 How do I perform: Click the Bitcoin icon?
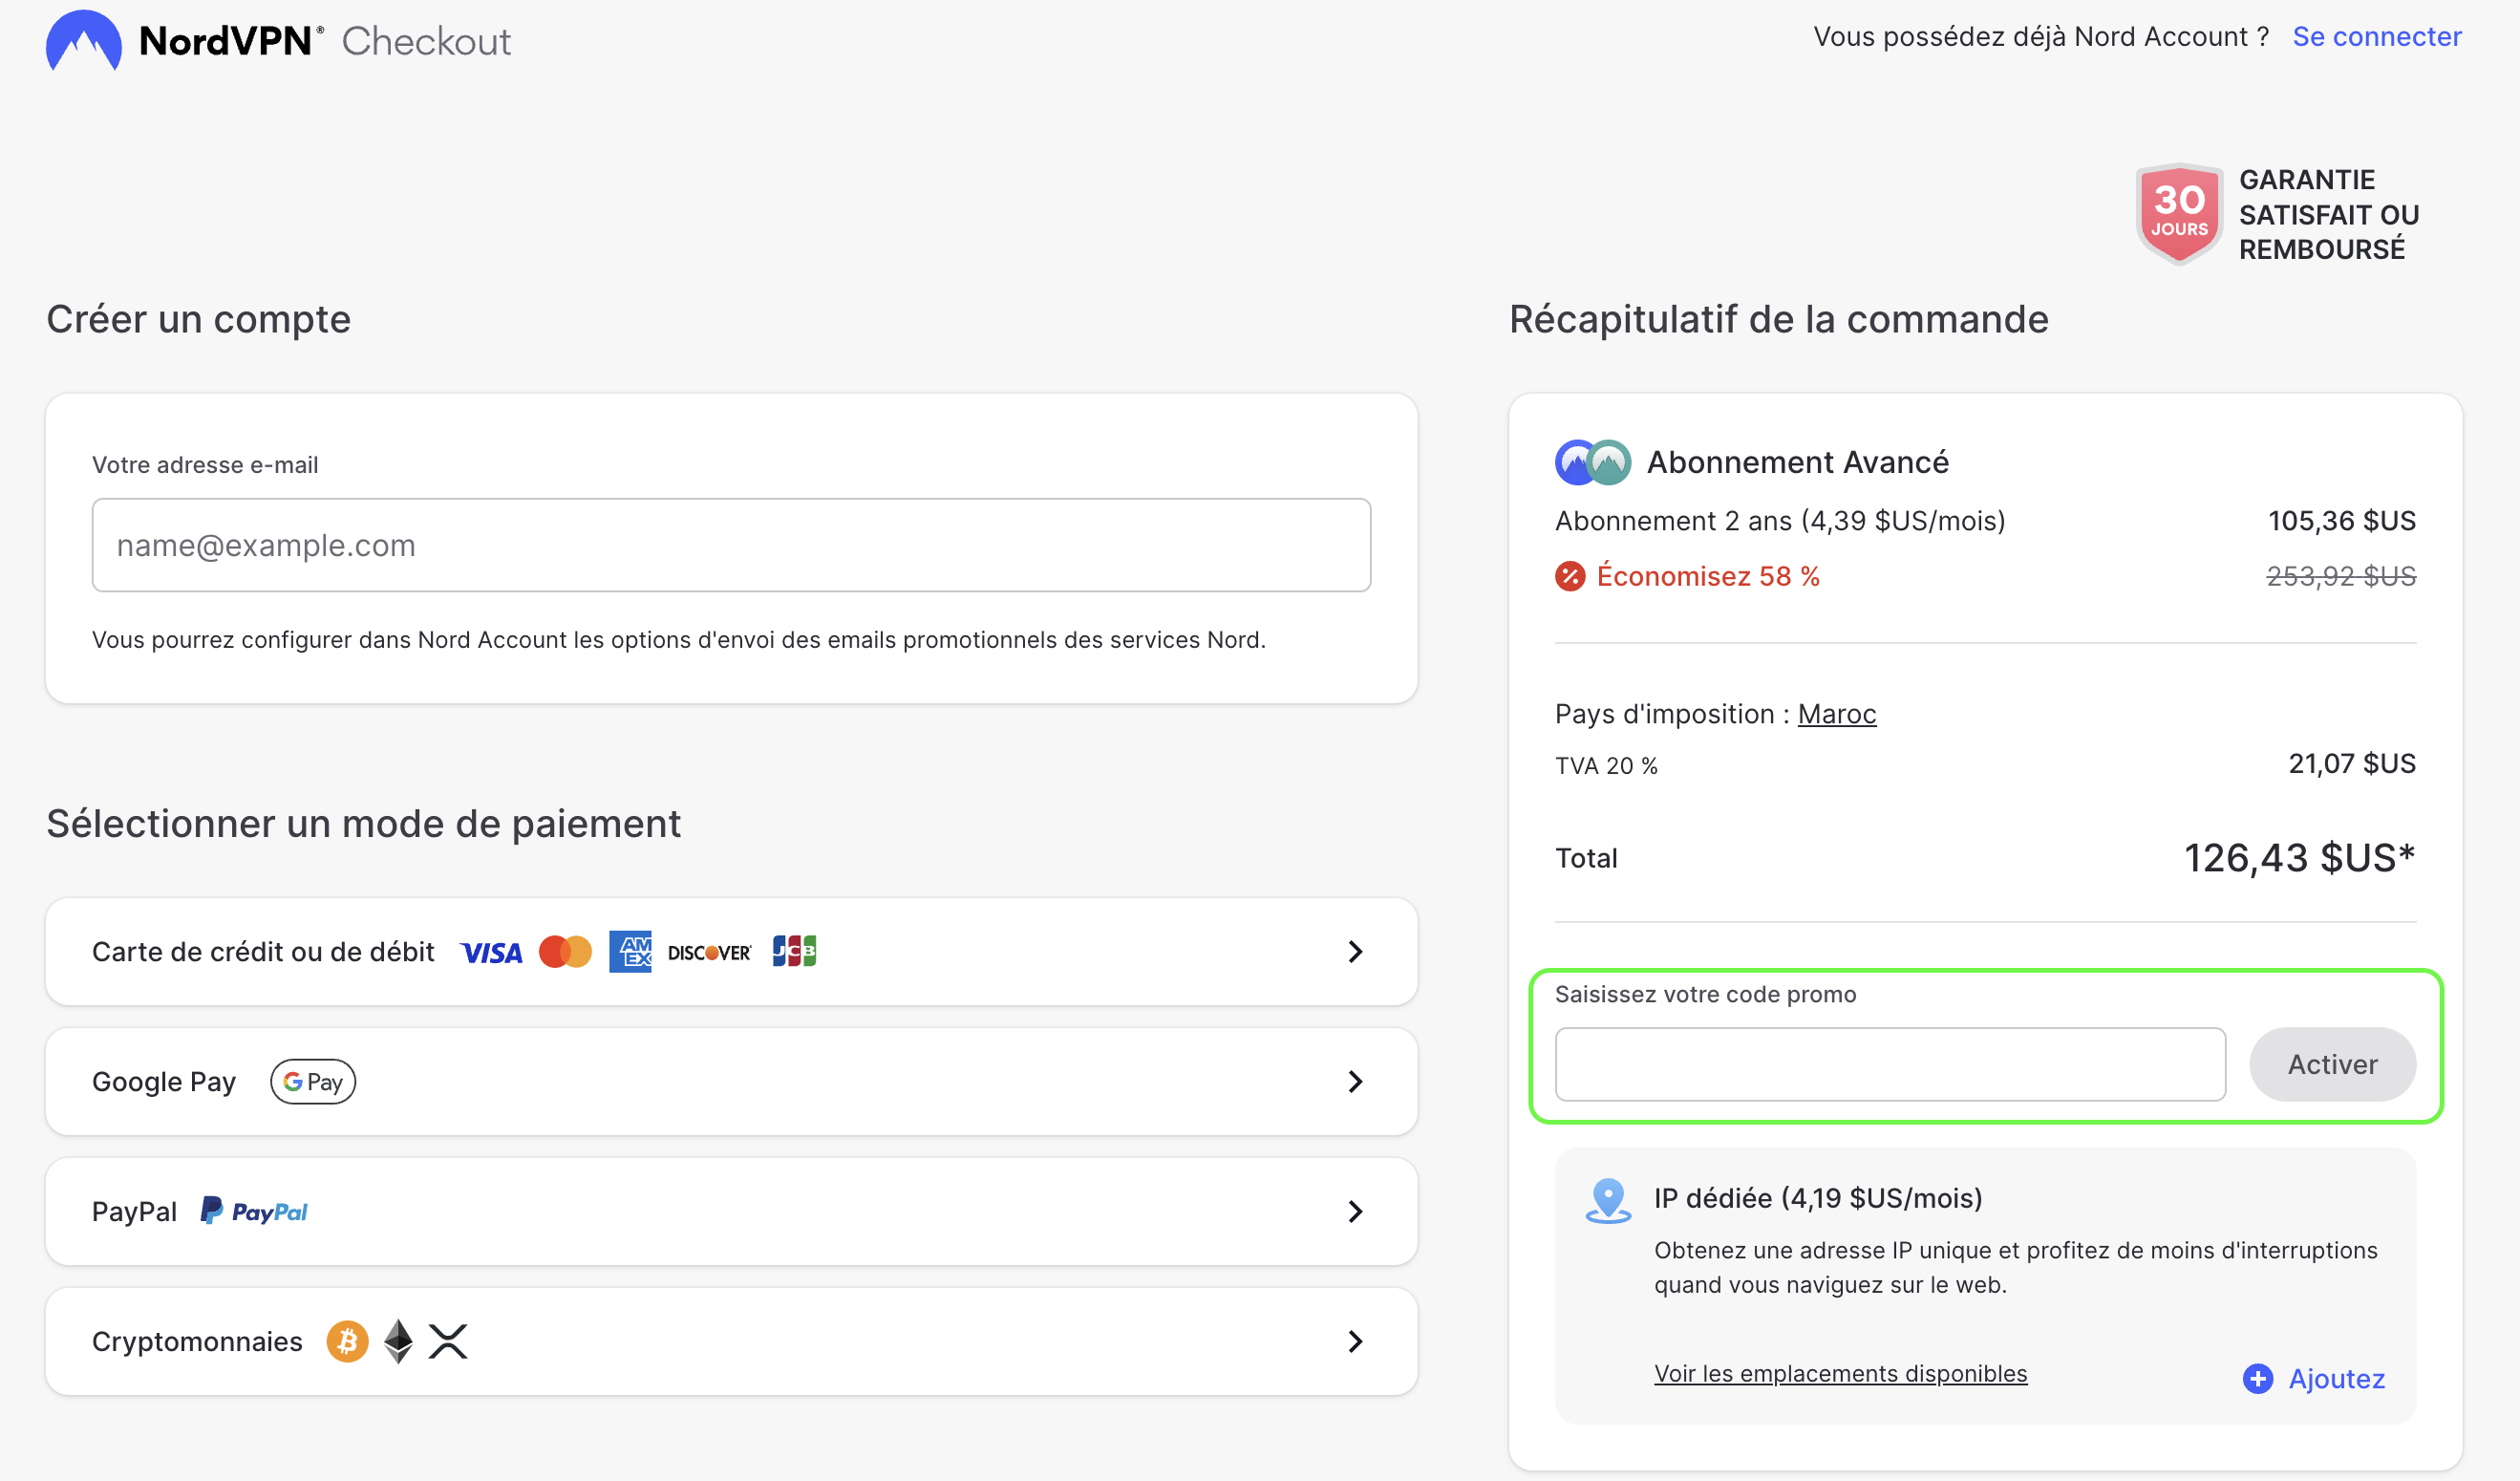(348, 1341)
